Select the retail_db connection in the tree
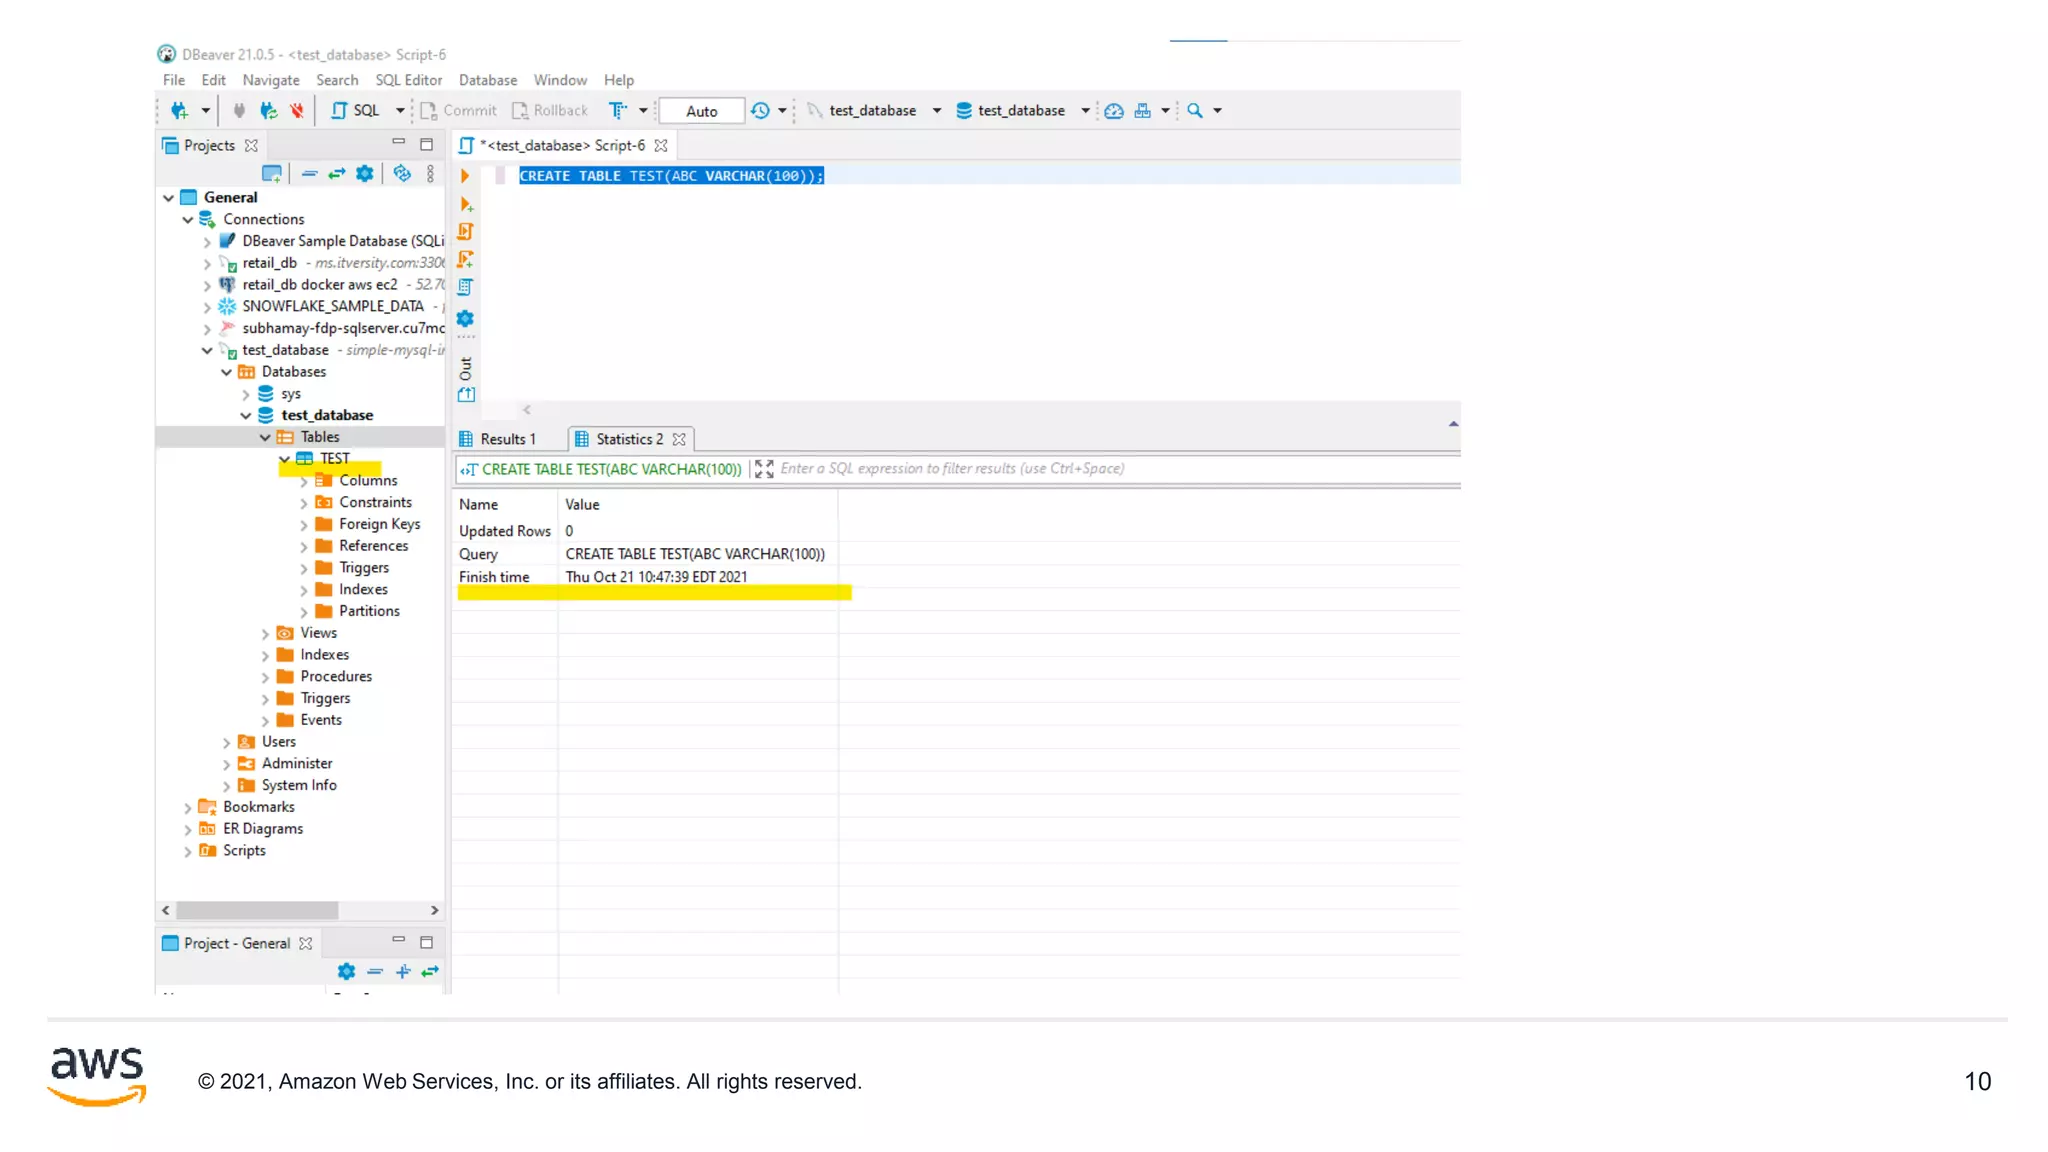This screenshot has height=1152, width=2048. pyautogui.click(x=269, y=263)
